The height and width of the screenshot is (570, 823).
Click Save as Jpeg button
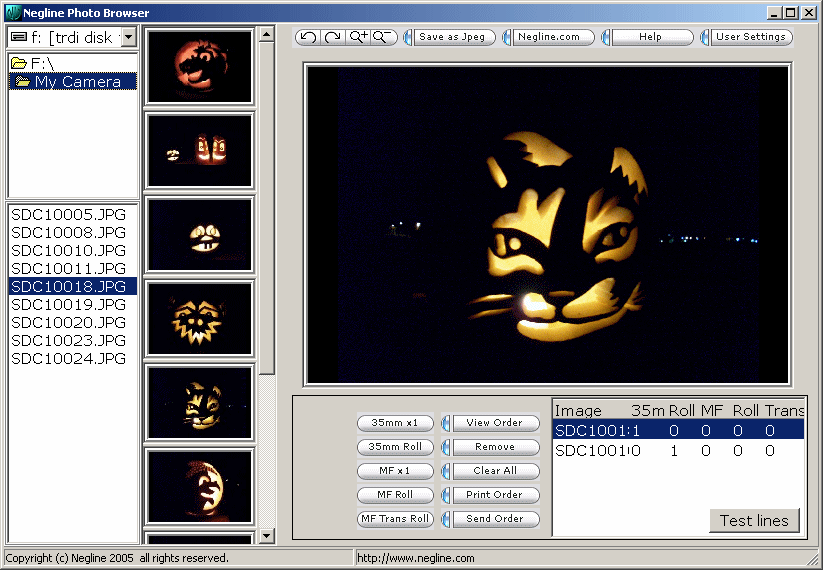(x=452, y=37)
